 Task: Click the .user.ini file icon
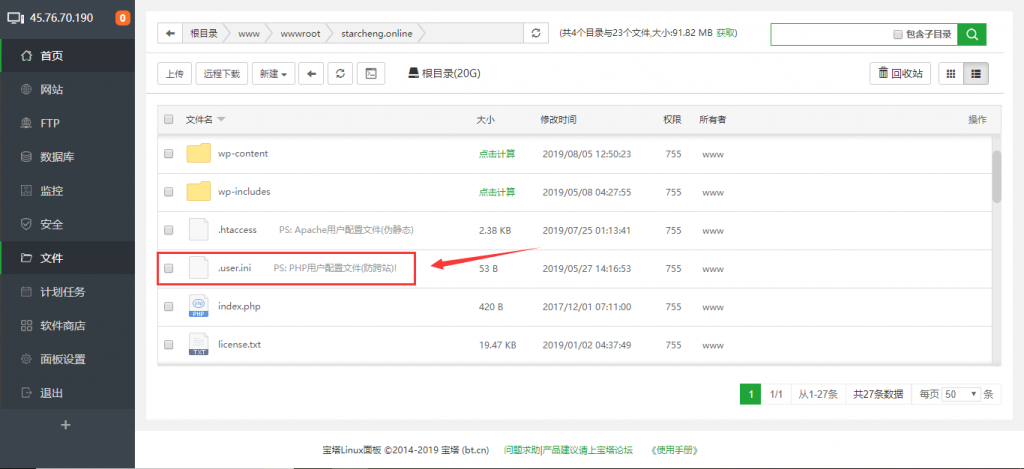pyautogui.click(x=199, y=268)
